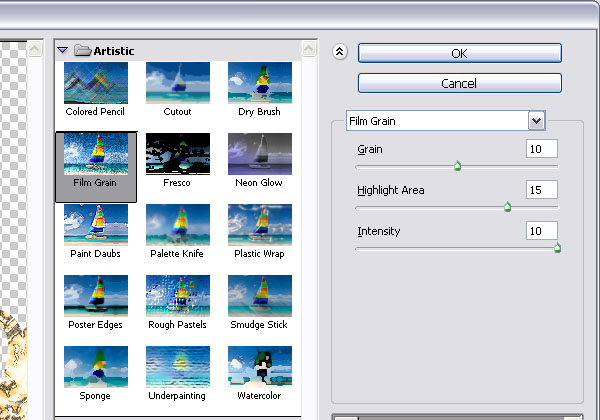The height and width of the screenshot is (420, 600).
Task: Choose the Poster Edges filter thumbnail
Action: [x=95, y=297]
